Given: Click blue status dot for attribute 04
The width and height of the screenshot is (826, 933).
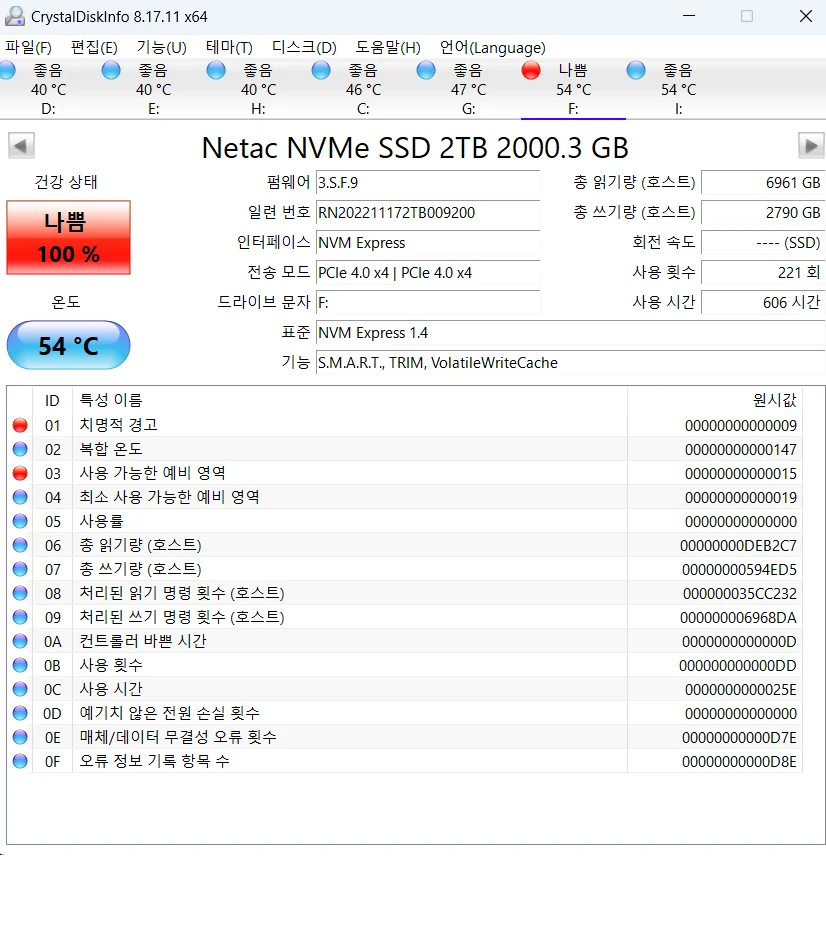Looking at the screenshot, I should [x=20, y=497].
